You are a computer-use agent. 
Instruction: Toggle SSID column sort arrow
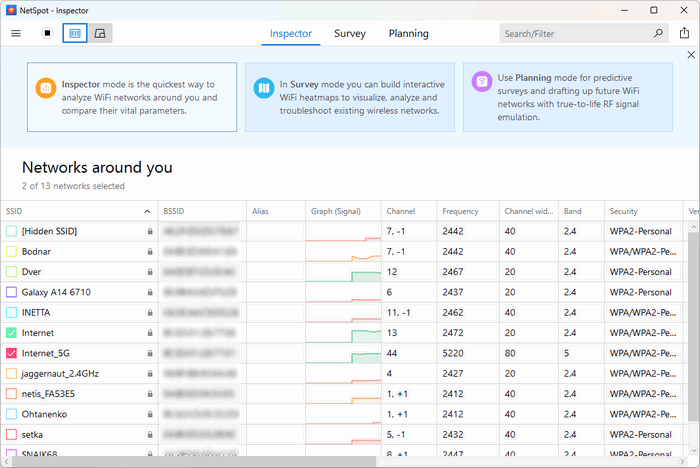(147, 211)
